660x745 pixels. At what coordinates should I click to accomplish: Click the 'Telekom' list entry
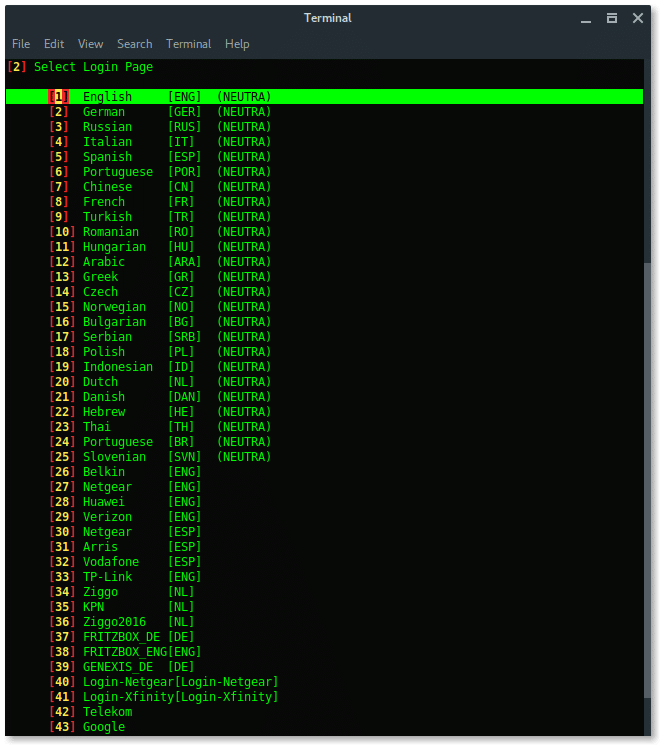pos(107,712)
